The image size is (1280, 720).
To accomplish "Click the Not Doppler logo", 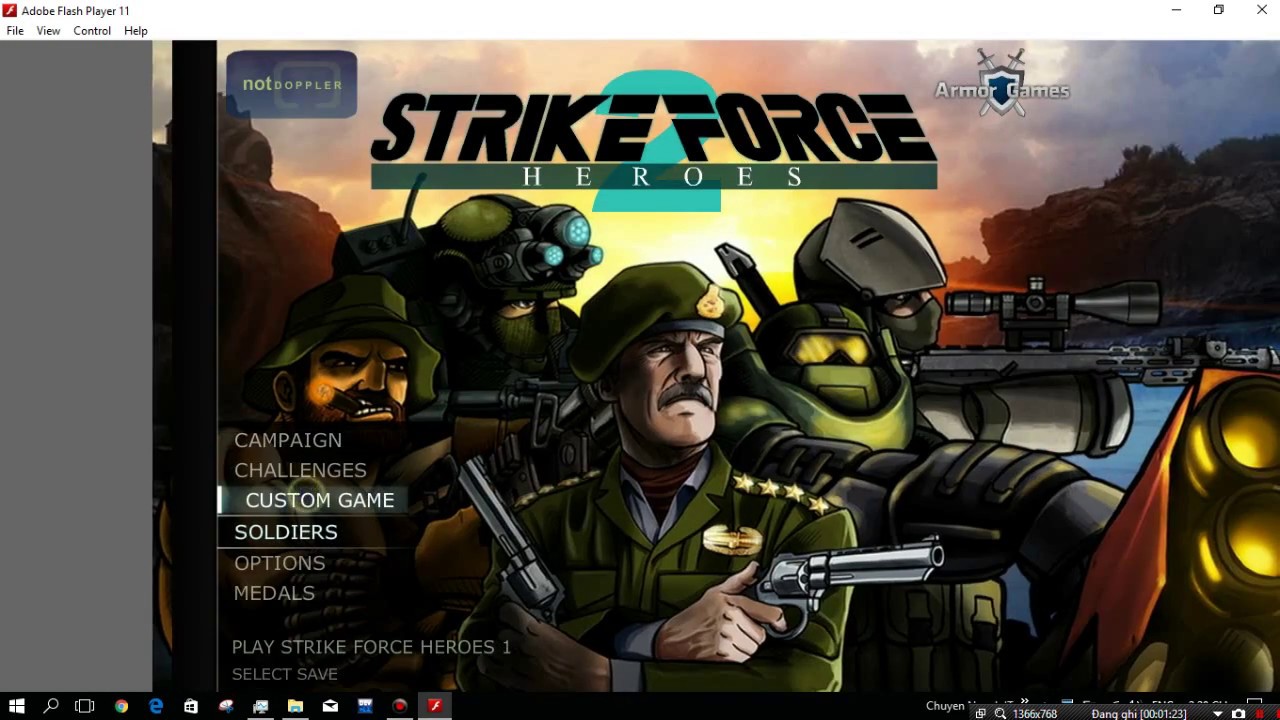I will point(292,84).
